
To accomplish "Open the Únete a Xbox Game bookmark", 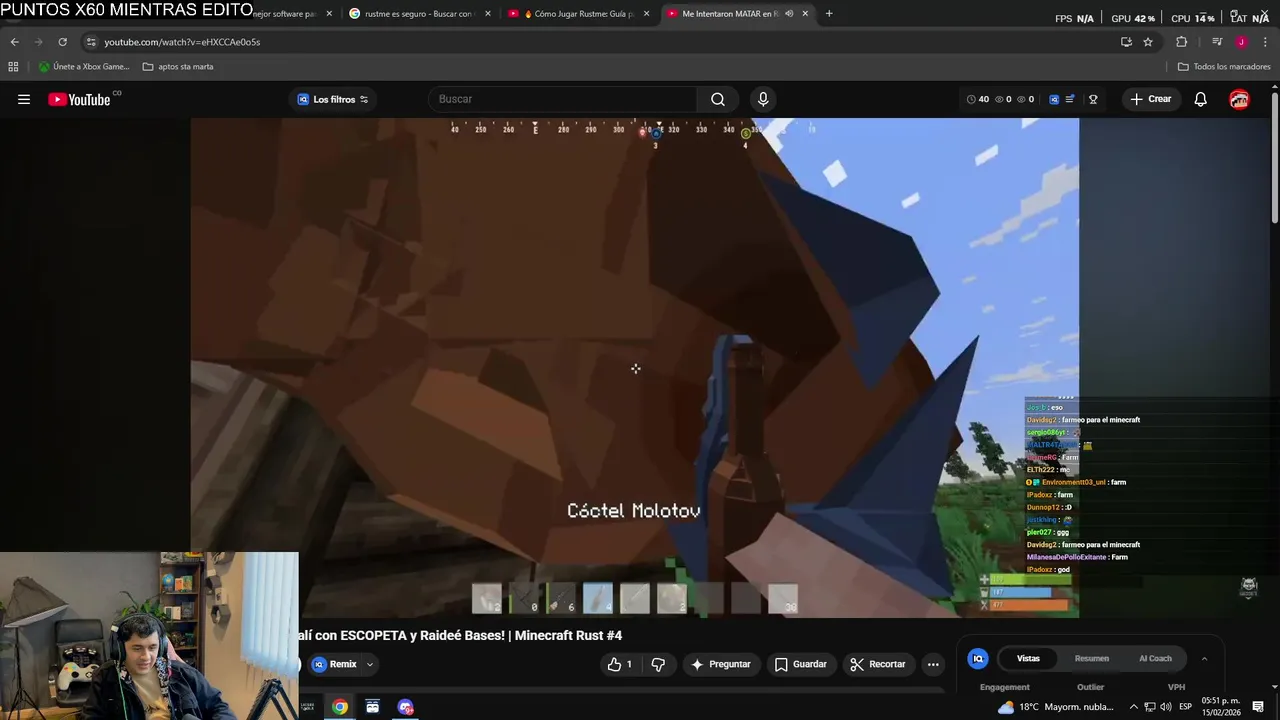I will (84, 67).
